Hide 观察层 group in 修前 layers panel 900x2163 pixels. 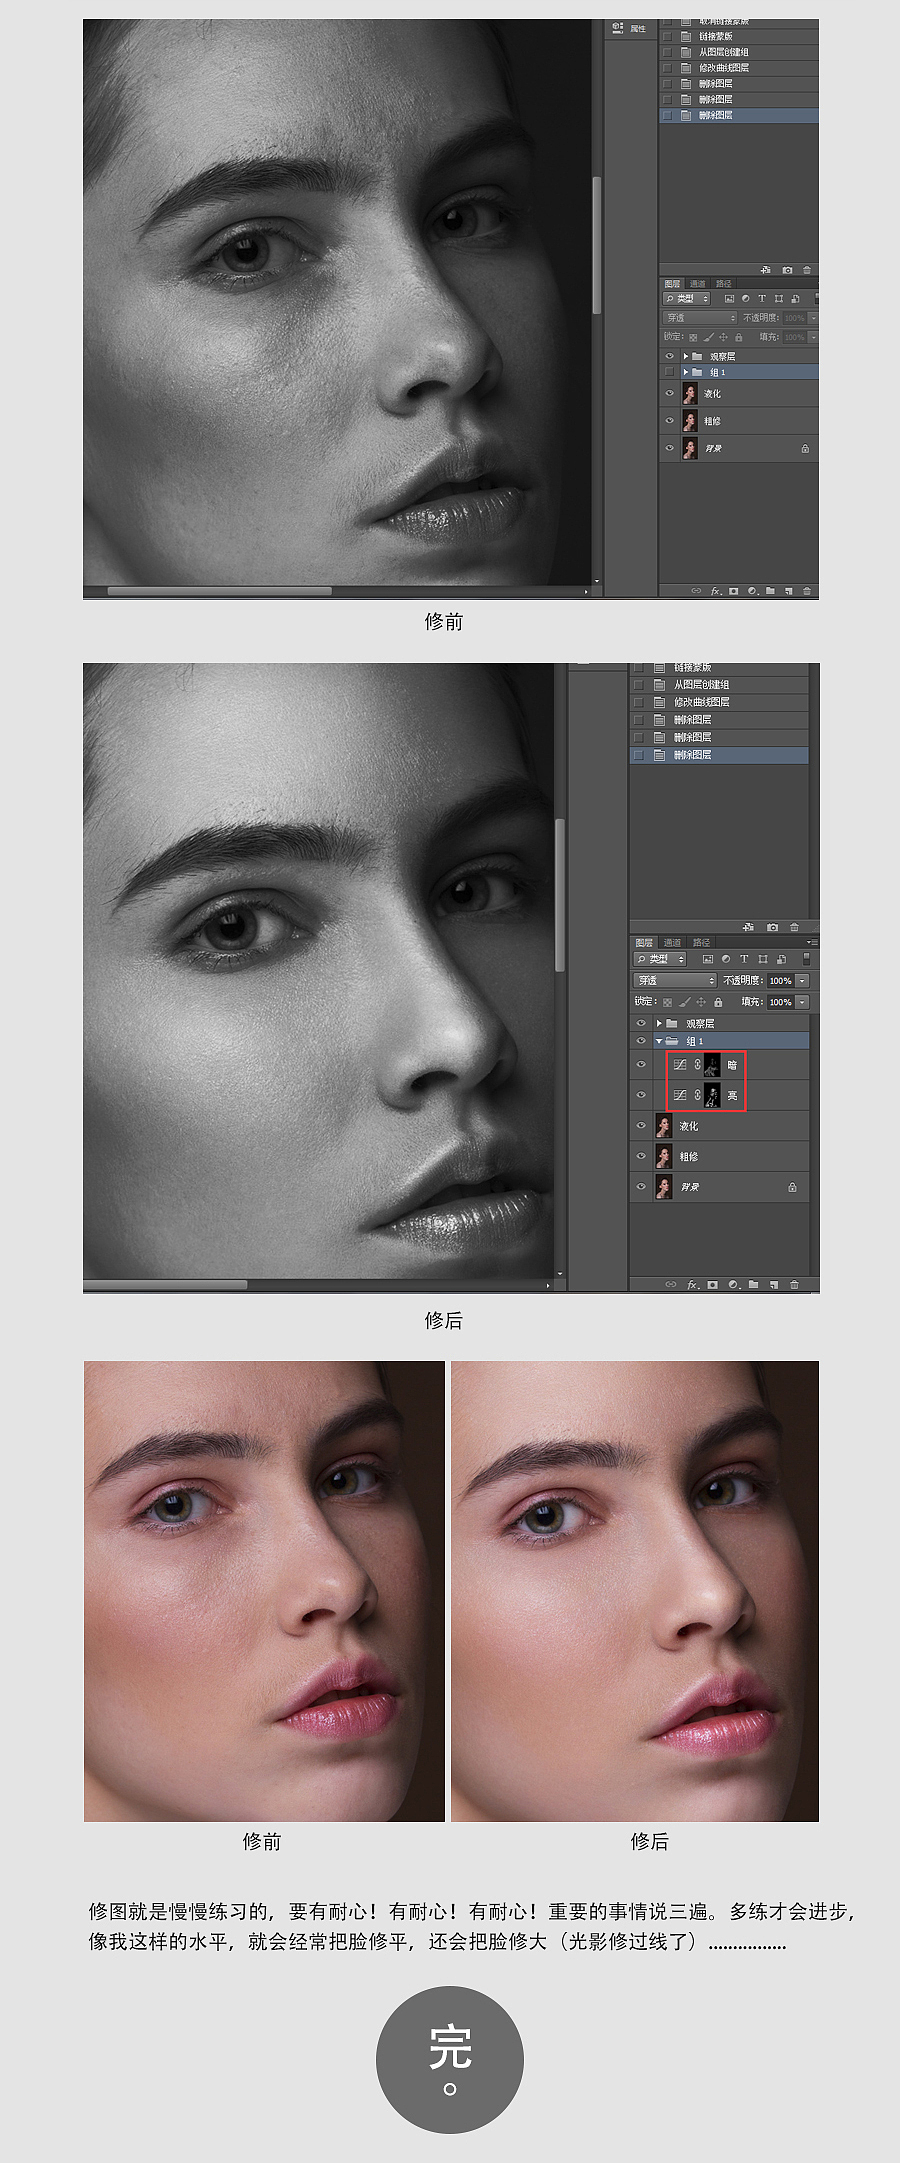(x=669, y=356)
